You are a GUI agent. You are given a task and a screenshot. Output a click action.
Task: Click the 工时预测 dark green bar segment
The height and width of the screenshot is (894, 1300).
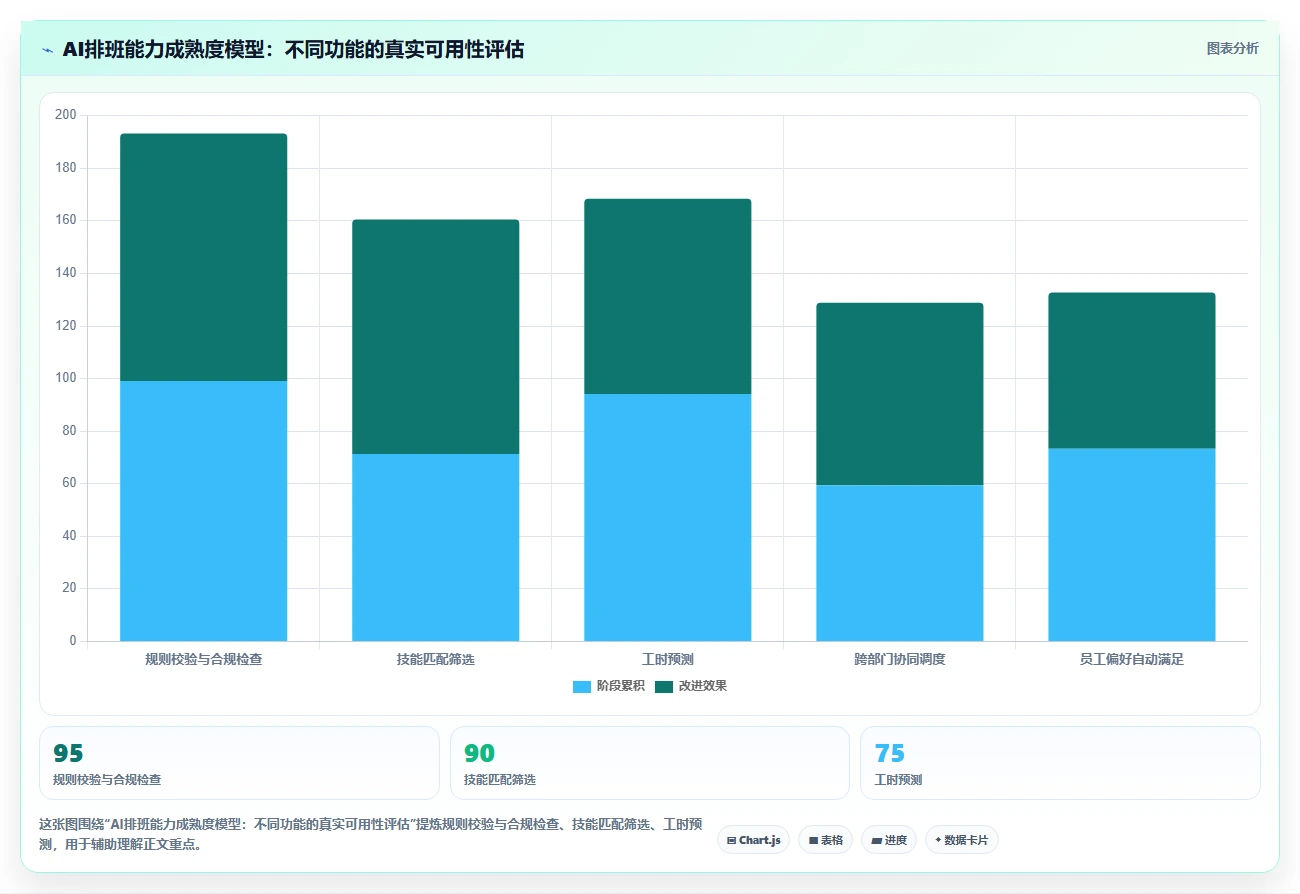tap(667, 296)
